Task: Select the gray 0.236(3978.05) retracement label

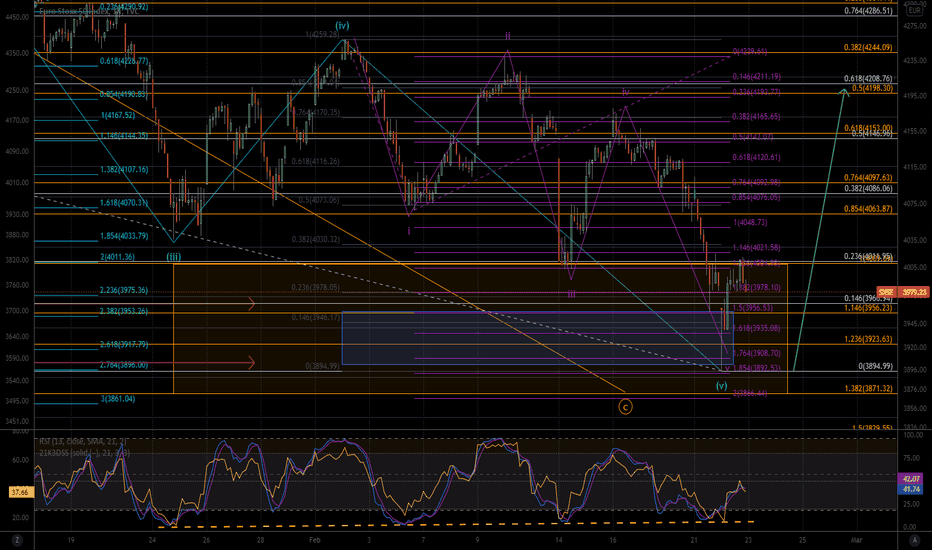Action: [316, 287]
